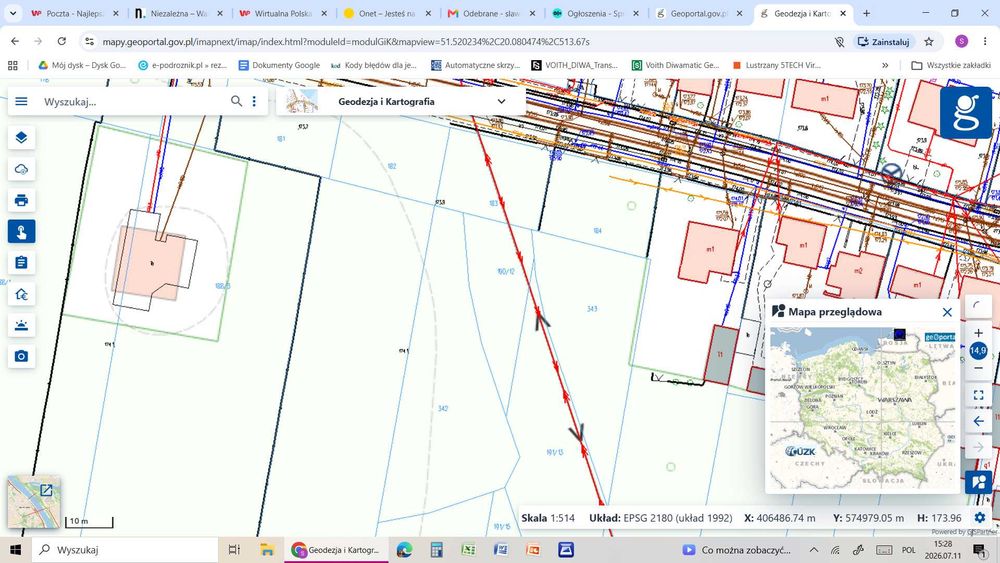Screen dimensions: 1000x563
Task: Switch to Odebrane Gmail browser tab
Action: pos(492,13)
